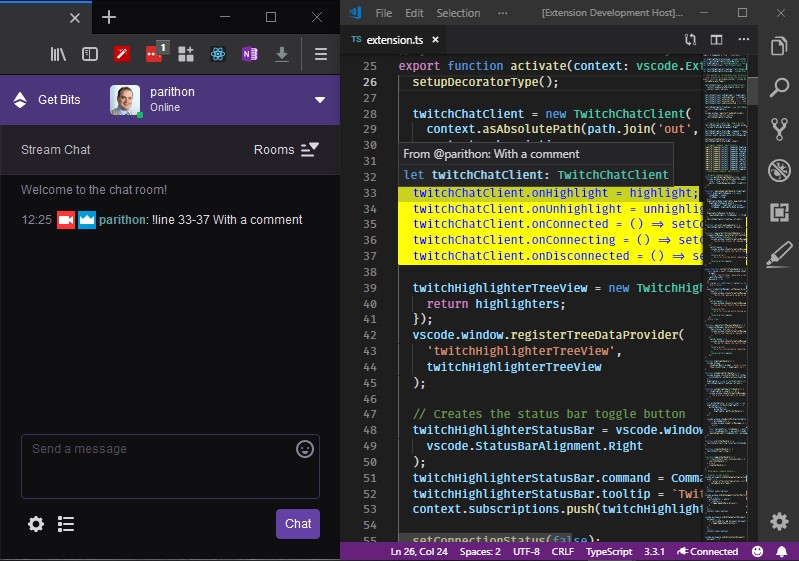
Task: Select language mode TypeScript in status bar
Action: 609,551
